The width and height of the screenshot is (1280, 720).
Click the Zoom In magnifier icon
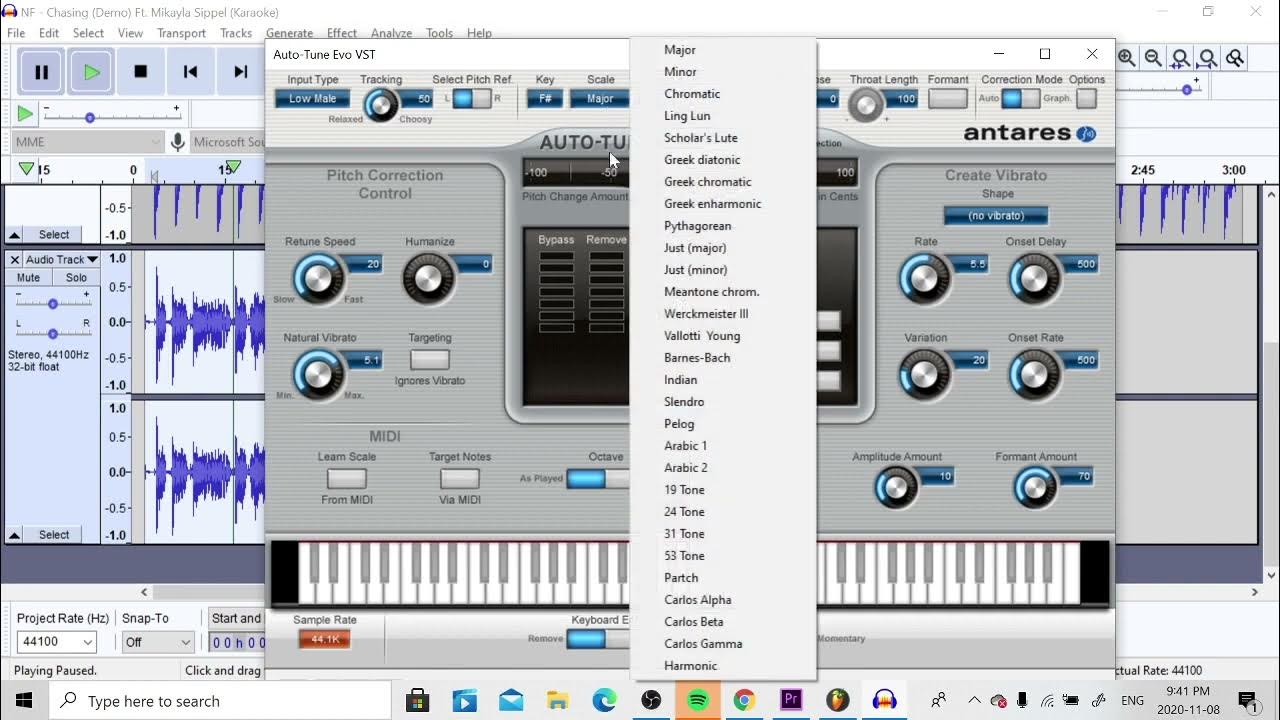tap(1126, 58)
